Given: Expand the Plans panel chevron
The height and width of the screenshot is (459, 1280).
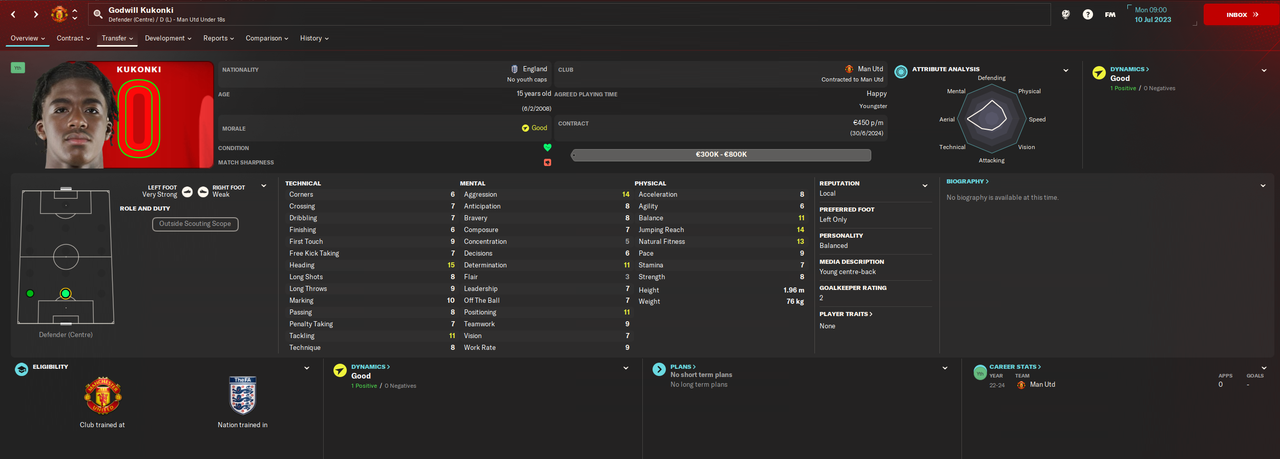Looking at the screenshot, I should pyautogui.click(x=945, y=368).
